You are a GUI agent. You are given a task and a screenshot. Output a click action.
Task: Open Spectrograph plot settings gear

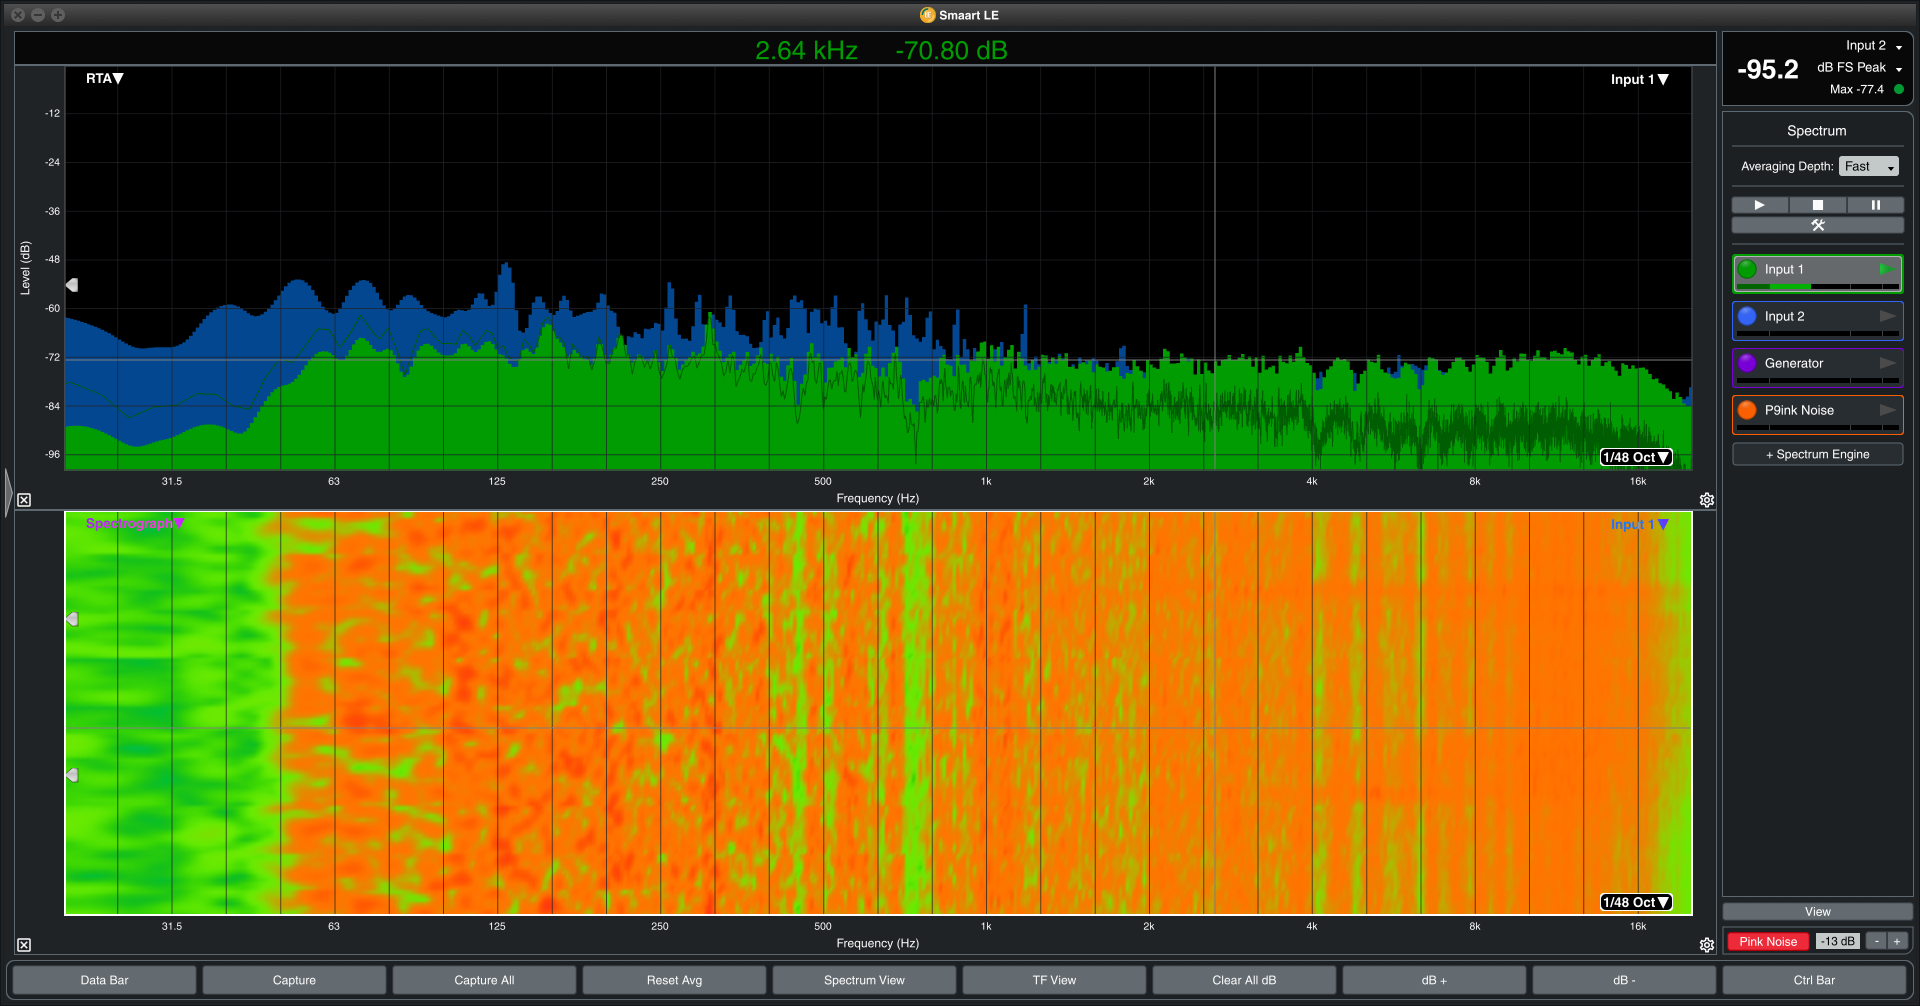(1707, 945)
